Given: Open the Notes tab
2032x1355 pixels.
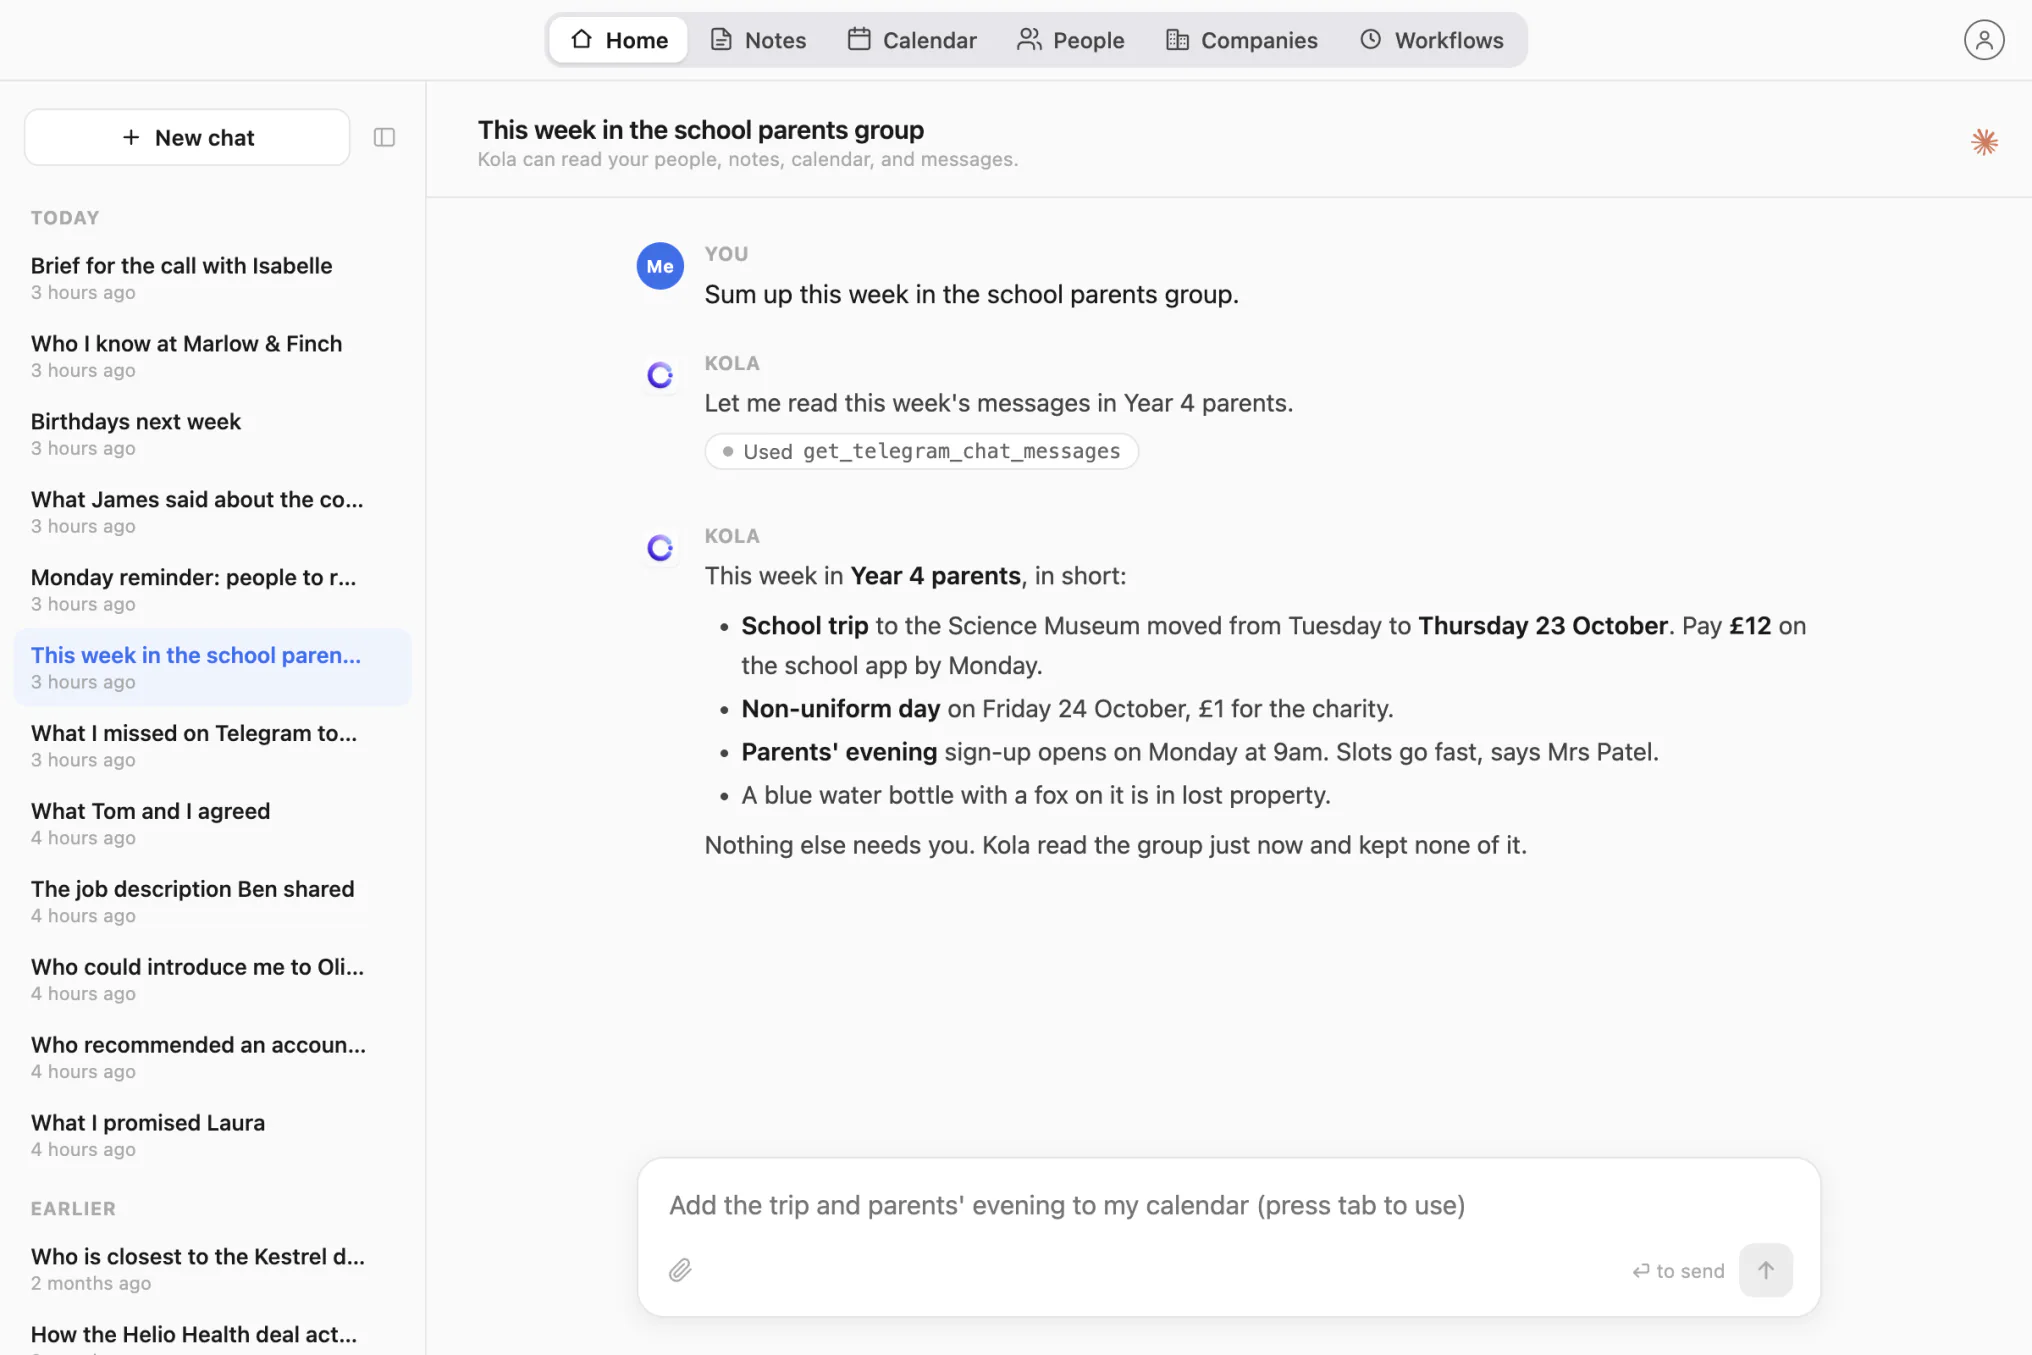Looking at the screenshot, I should (x=758, y=40).
